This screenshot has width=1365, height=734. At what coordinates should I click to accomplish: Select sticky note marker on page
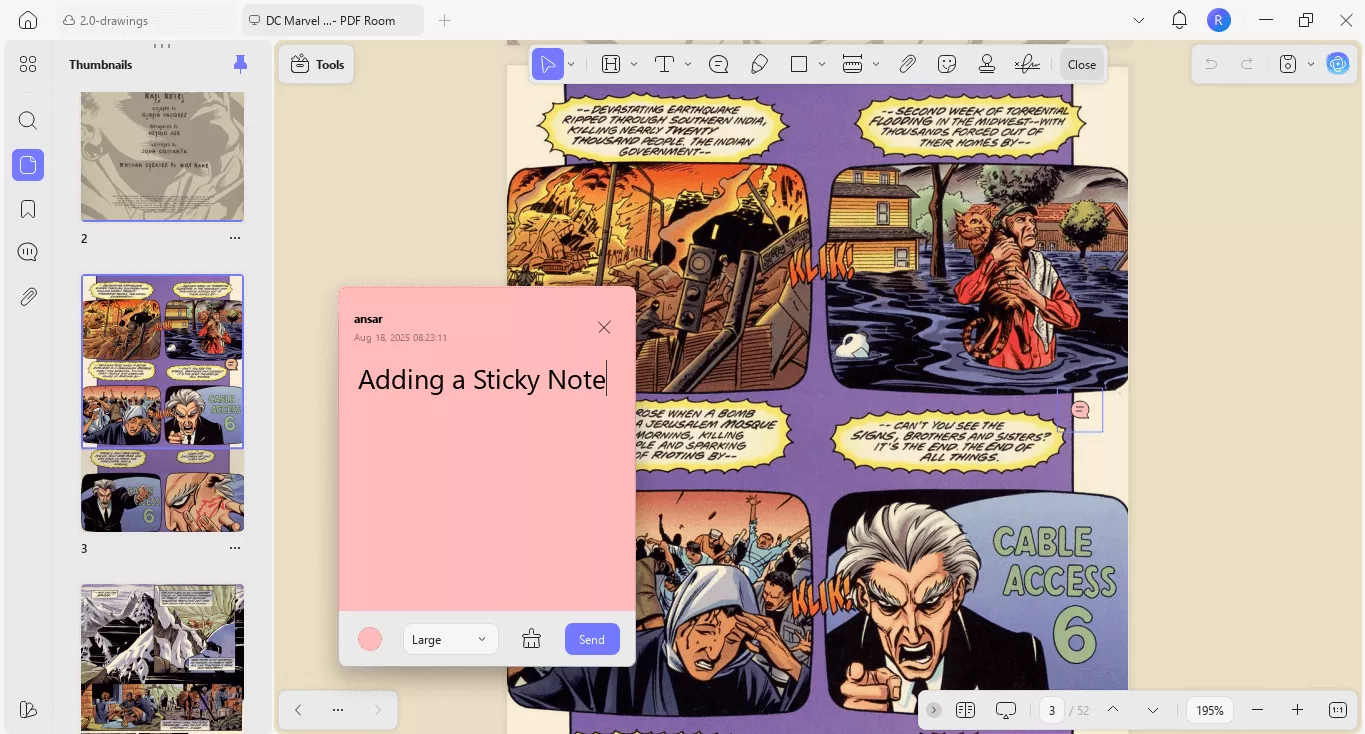(1080, 409)
